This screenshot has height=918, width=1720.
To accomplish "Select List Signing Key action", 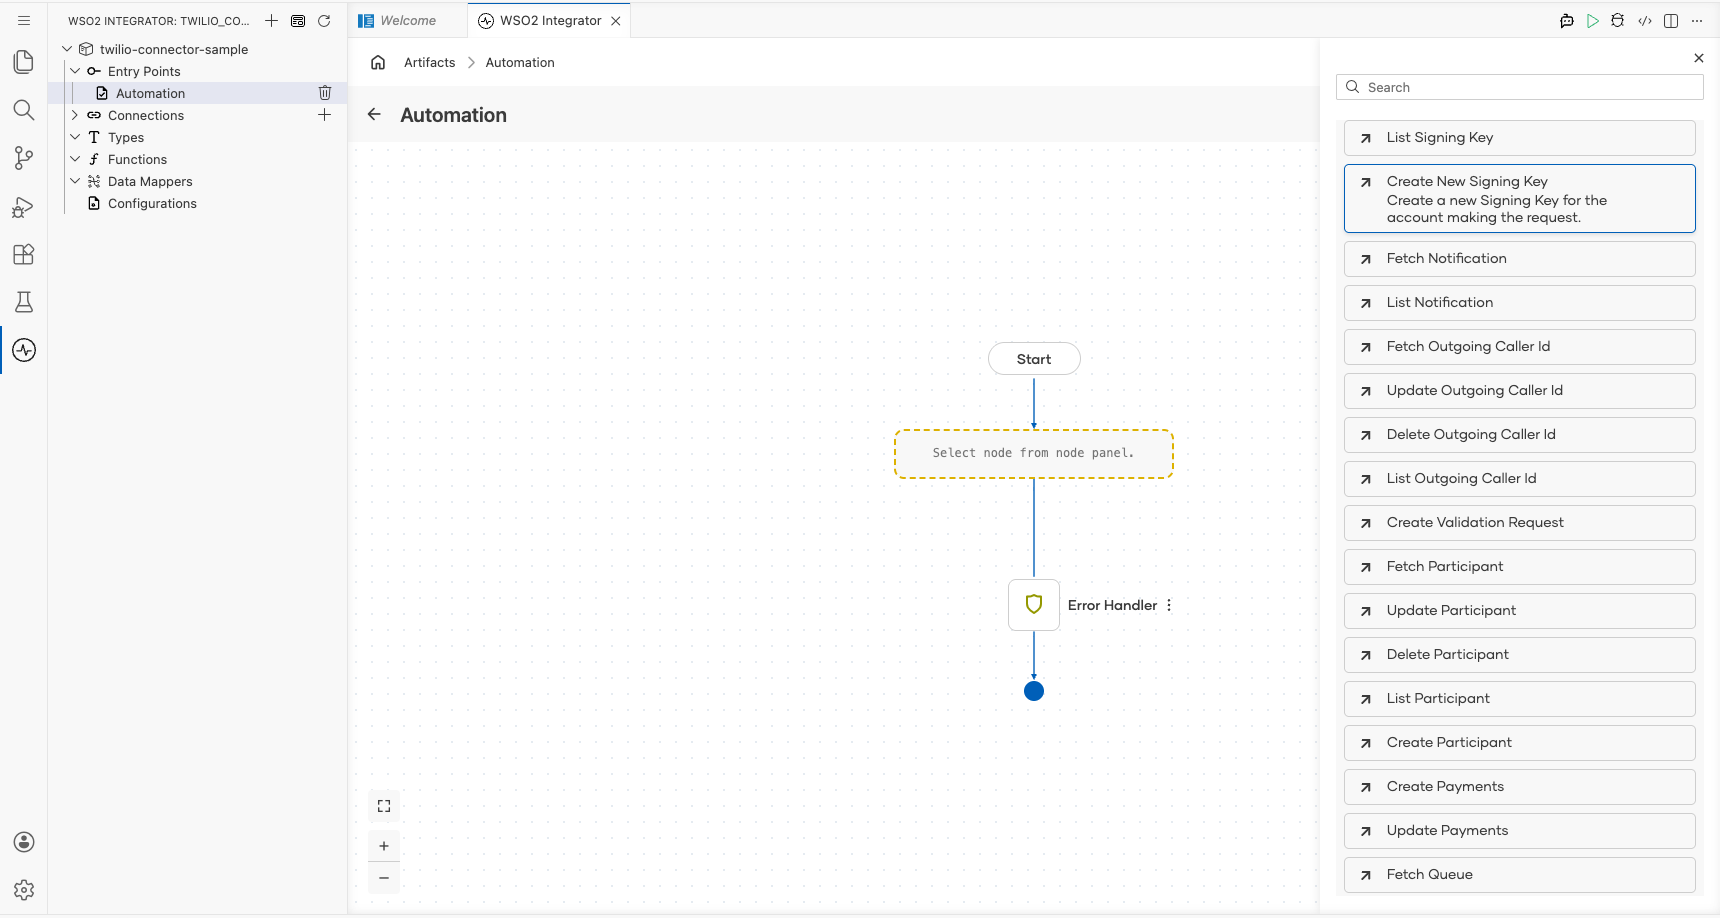I will [1520, 138].
